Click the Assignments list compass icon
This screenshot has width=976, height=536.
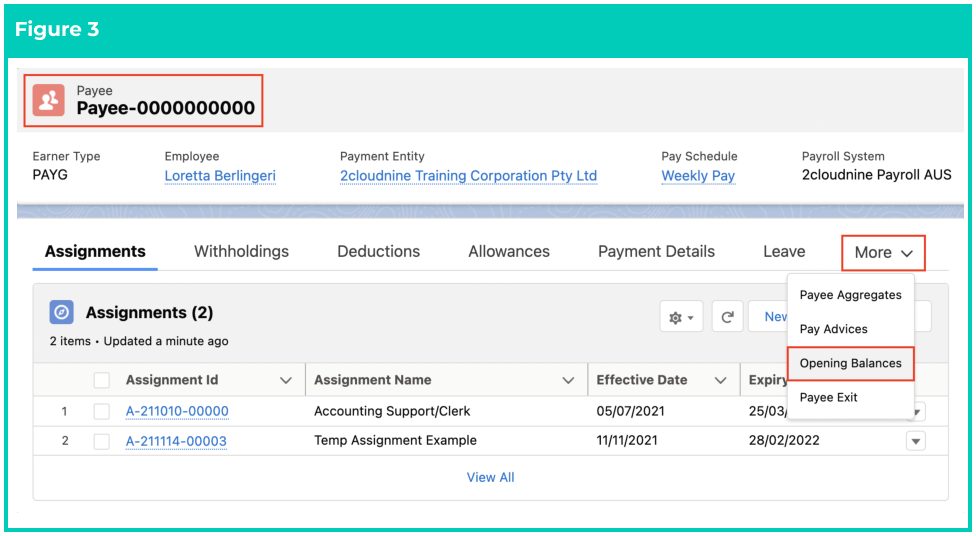point(62,313)
